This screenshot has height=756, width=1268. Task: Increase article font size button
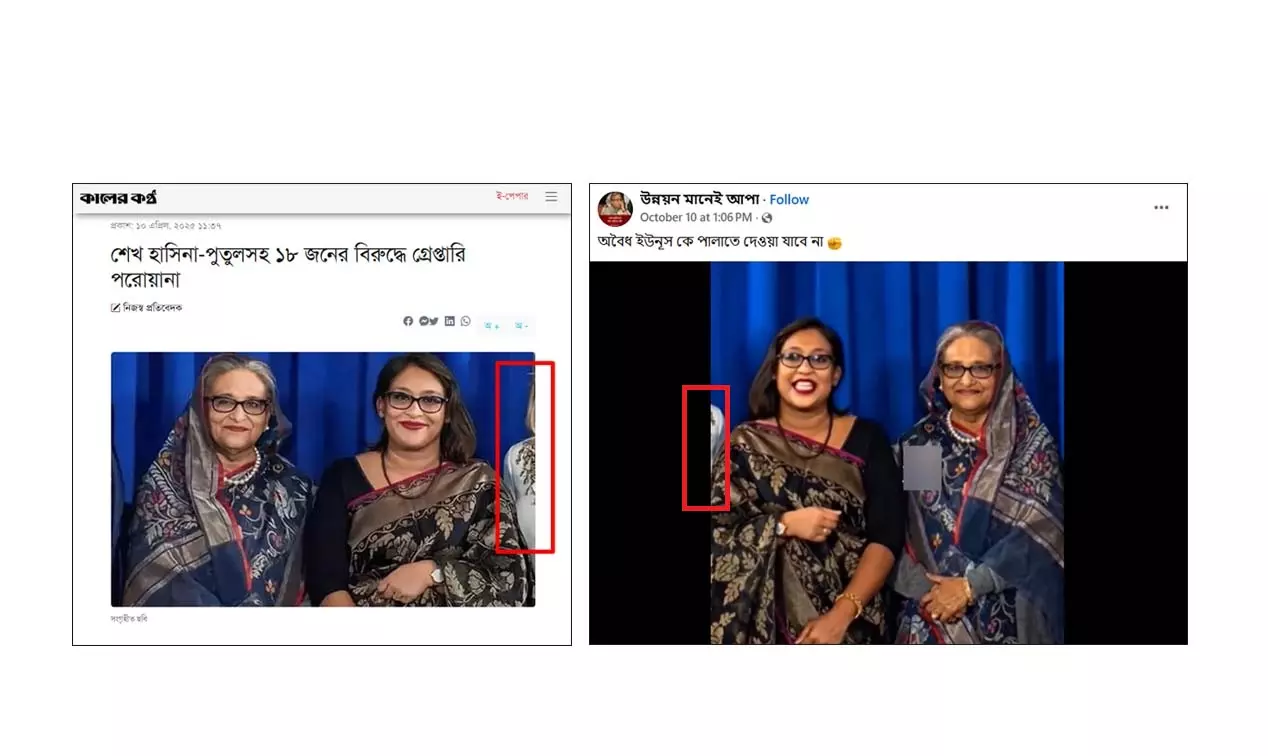[x=492, y=326]
